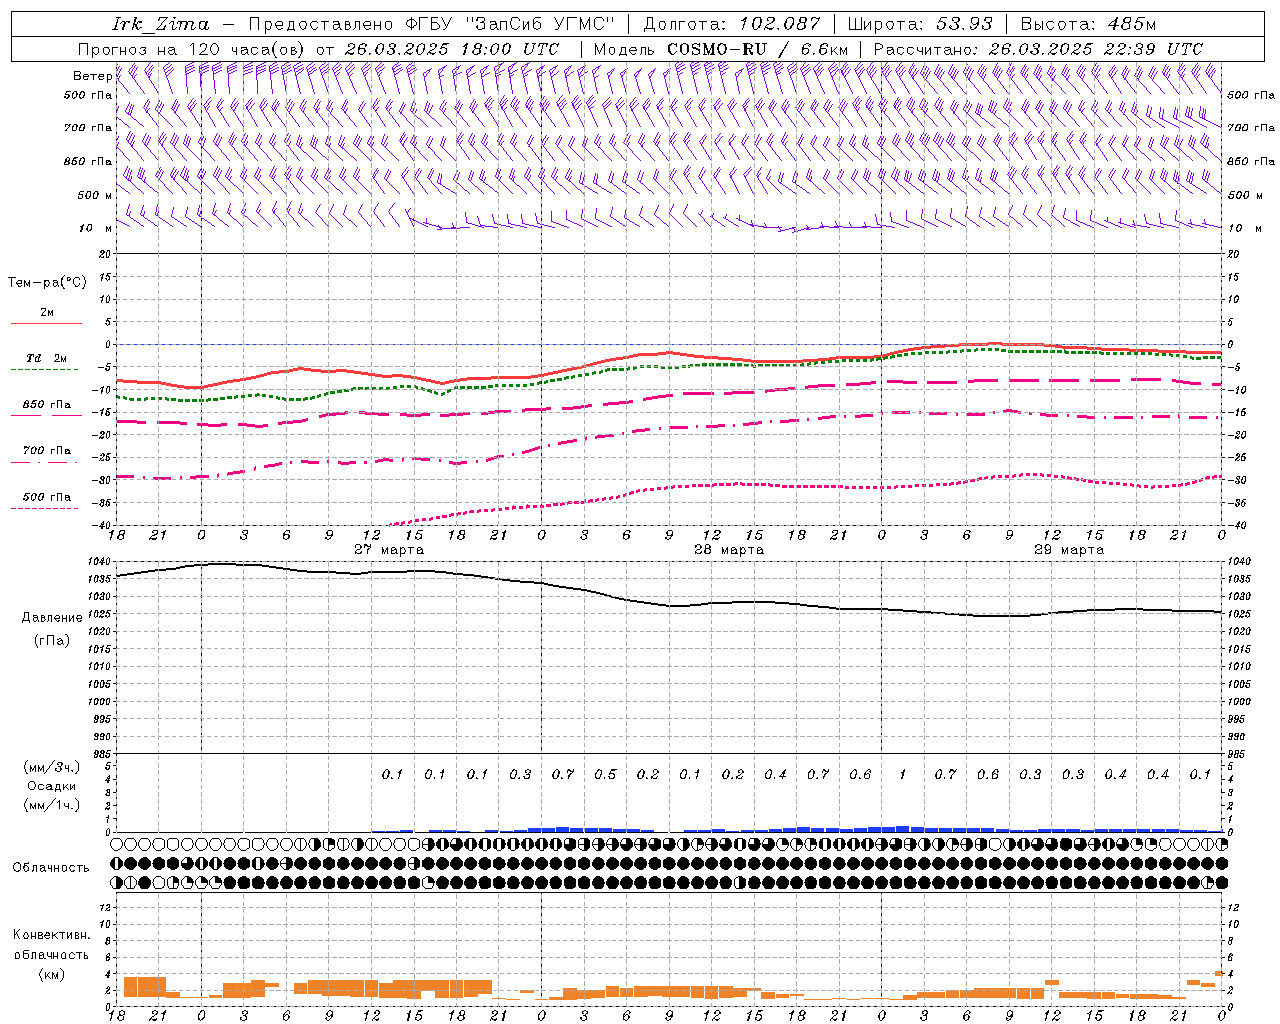Click the Долгота: 102.087 value
Viewport: 1280px width, 1024px height.
click(732, 24)
